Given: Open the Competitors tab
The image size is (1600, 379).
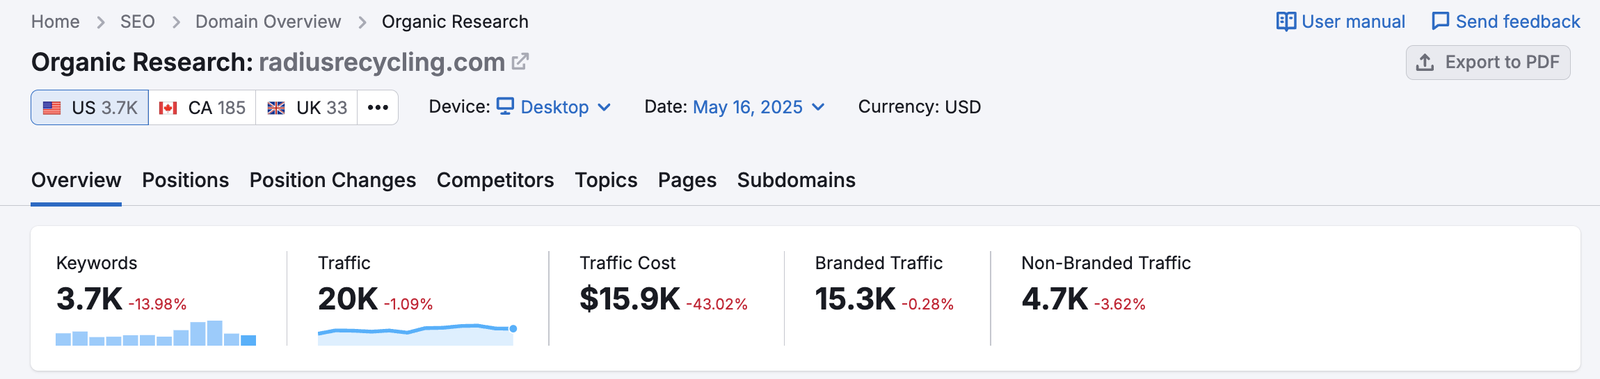Looking at the screenshot, I should point(495,180).
